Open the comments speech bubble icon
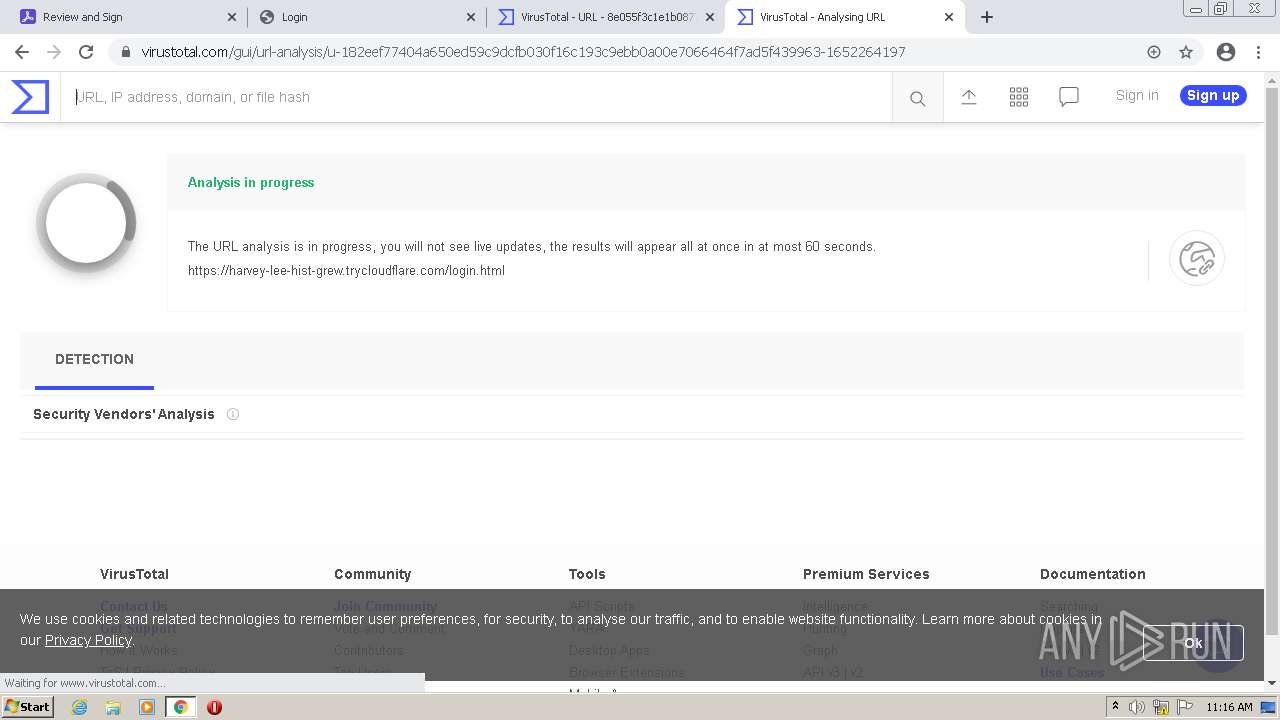This screenshot has height=720, width=1280. coord(1069,96)
